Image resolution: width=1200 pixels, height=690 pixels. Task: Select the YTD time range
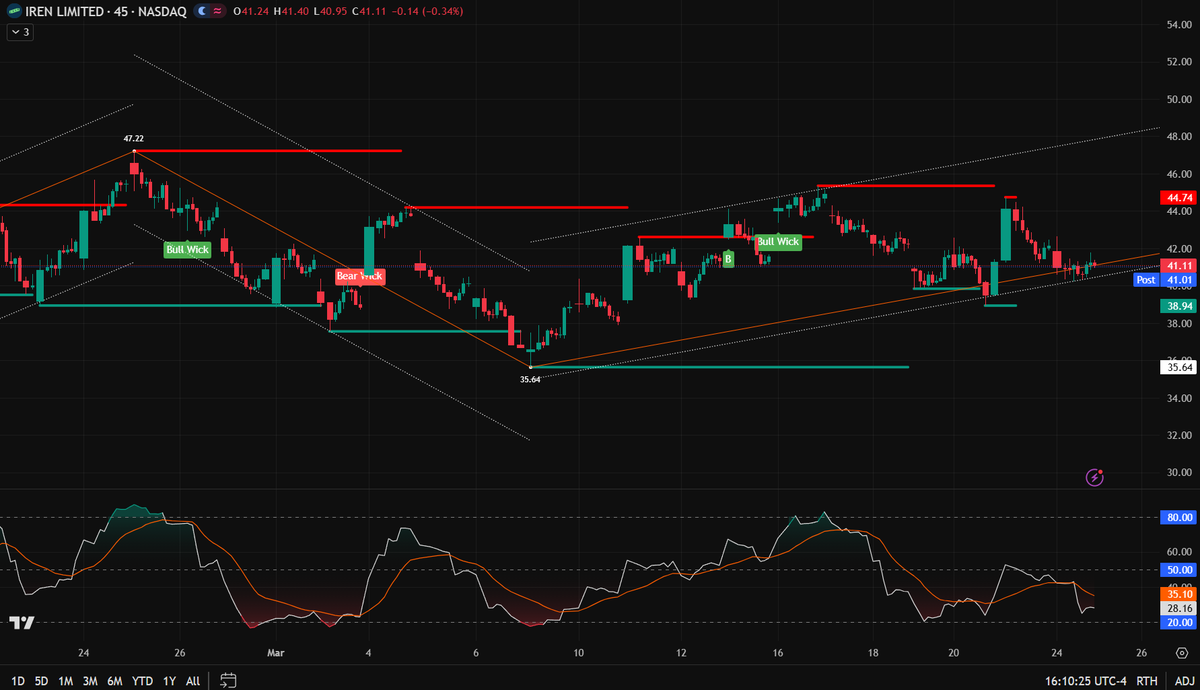point(142,681)
